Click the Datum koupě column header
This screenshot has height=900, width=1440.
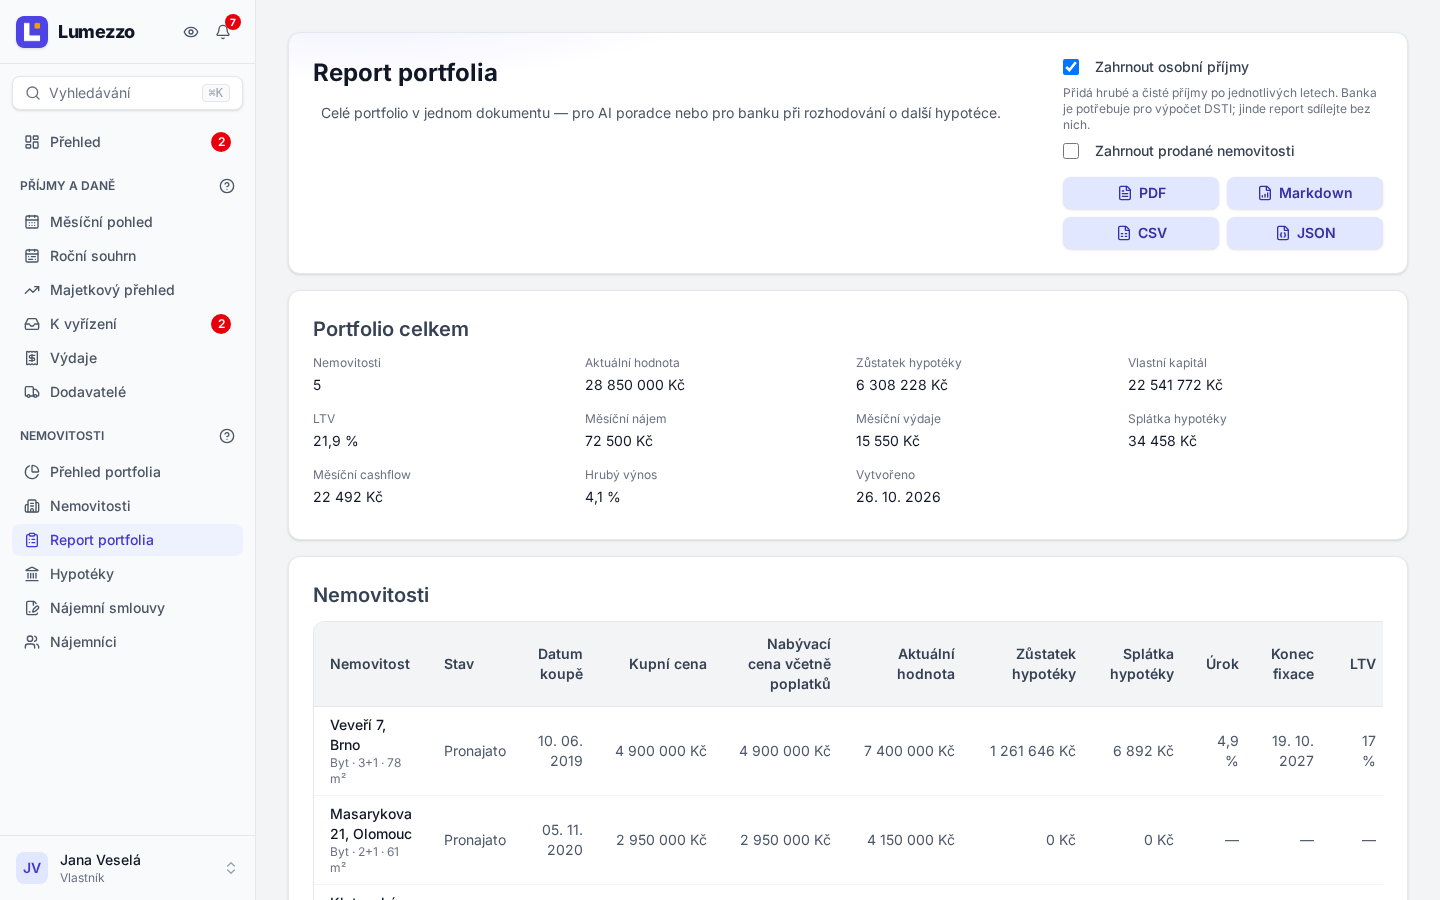click(560, 664)
